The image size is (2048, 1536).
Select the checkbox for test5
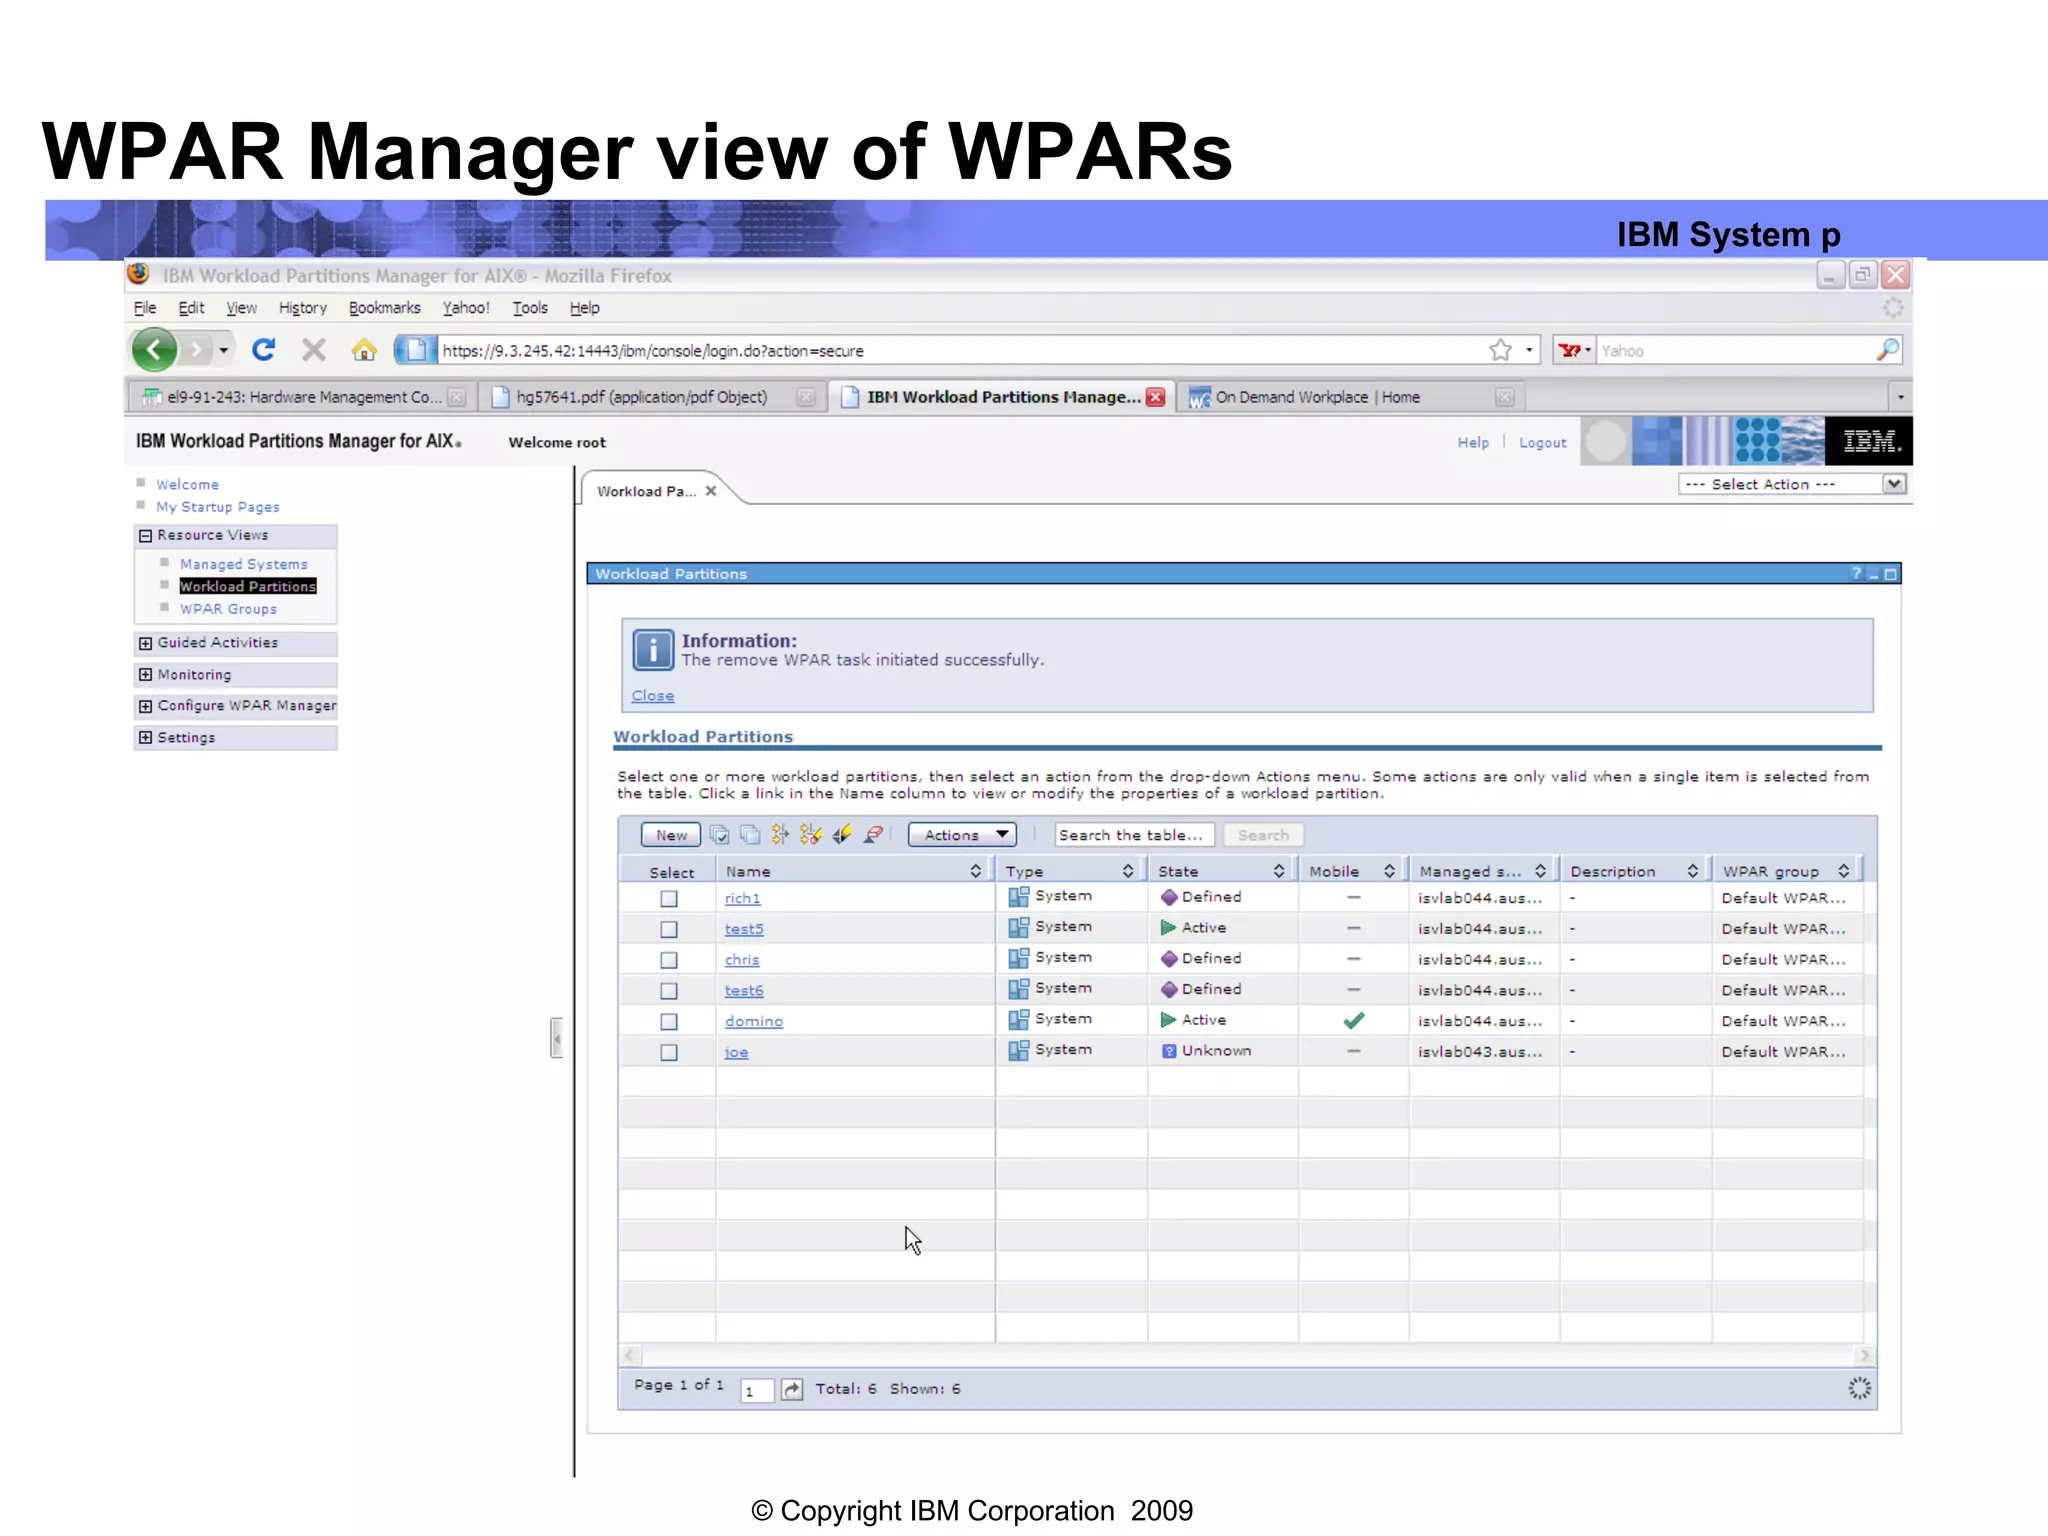pos(669,930)
